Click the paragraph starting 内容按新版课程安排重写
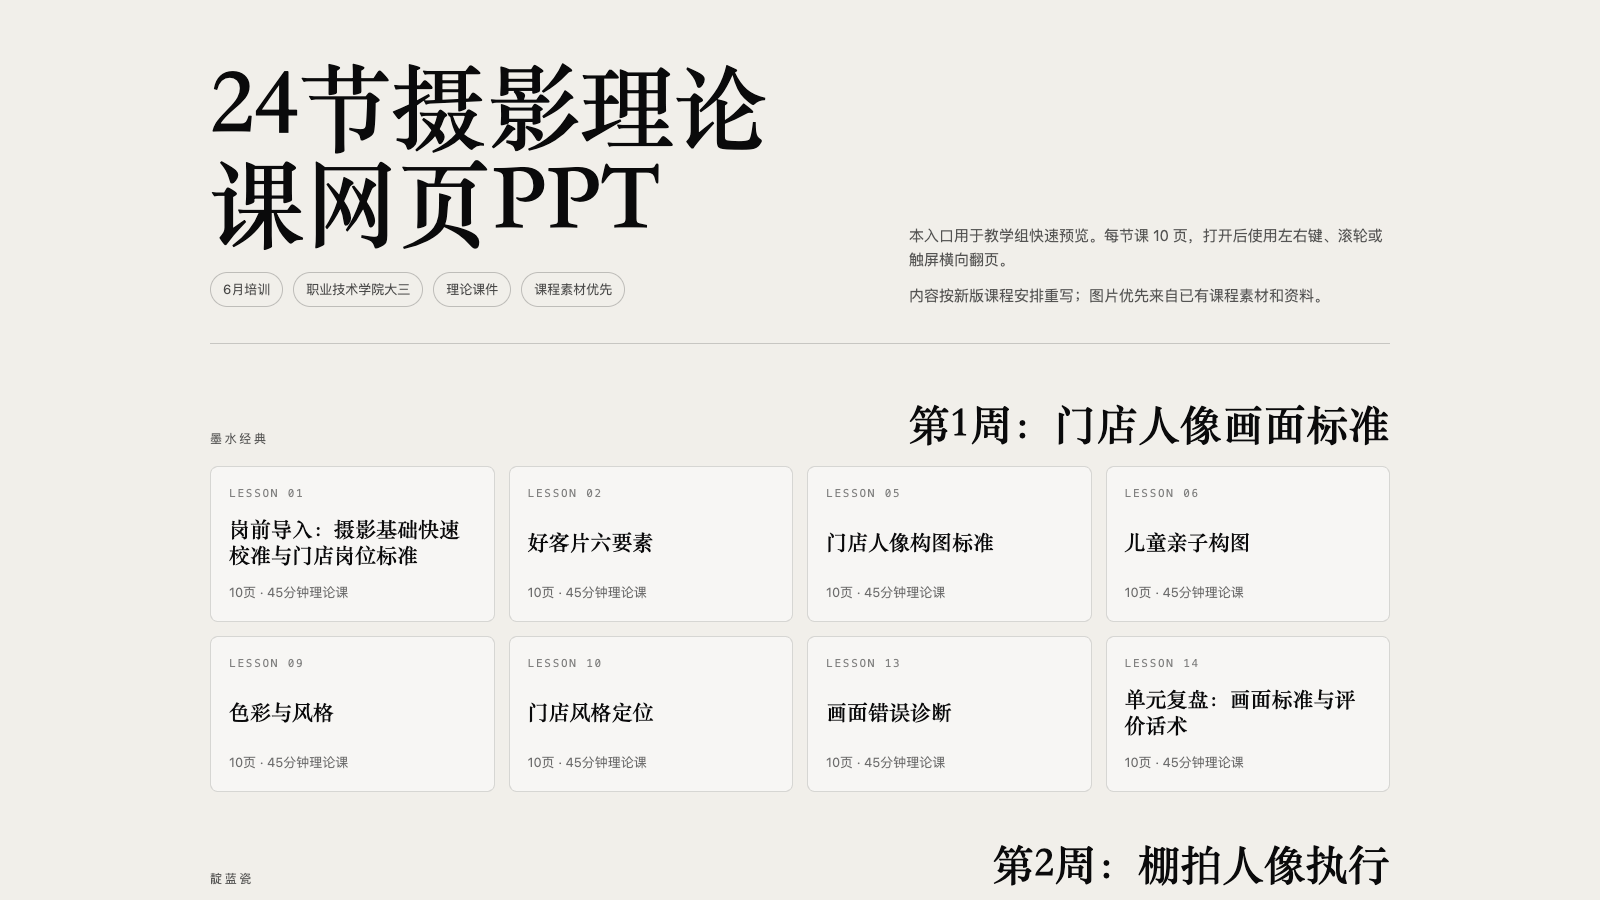Viewport: 1600px width, 900px height. [x=1118, y=296]
